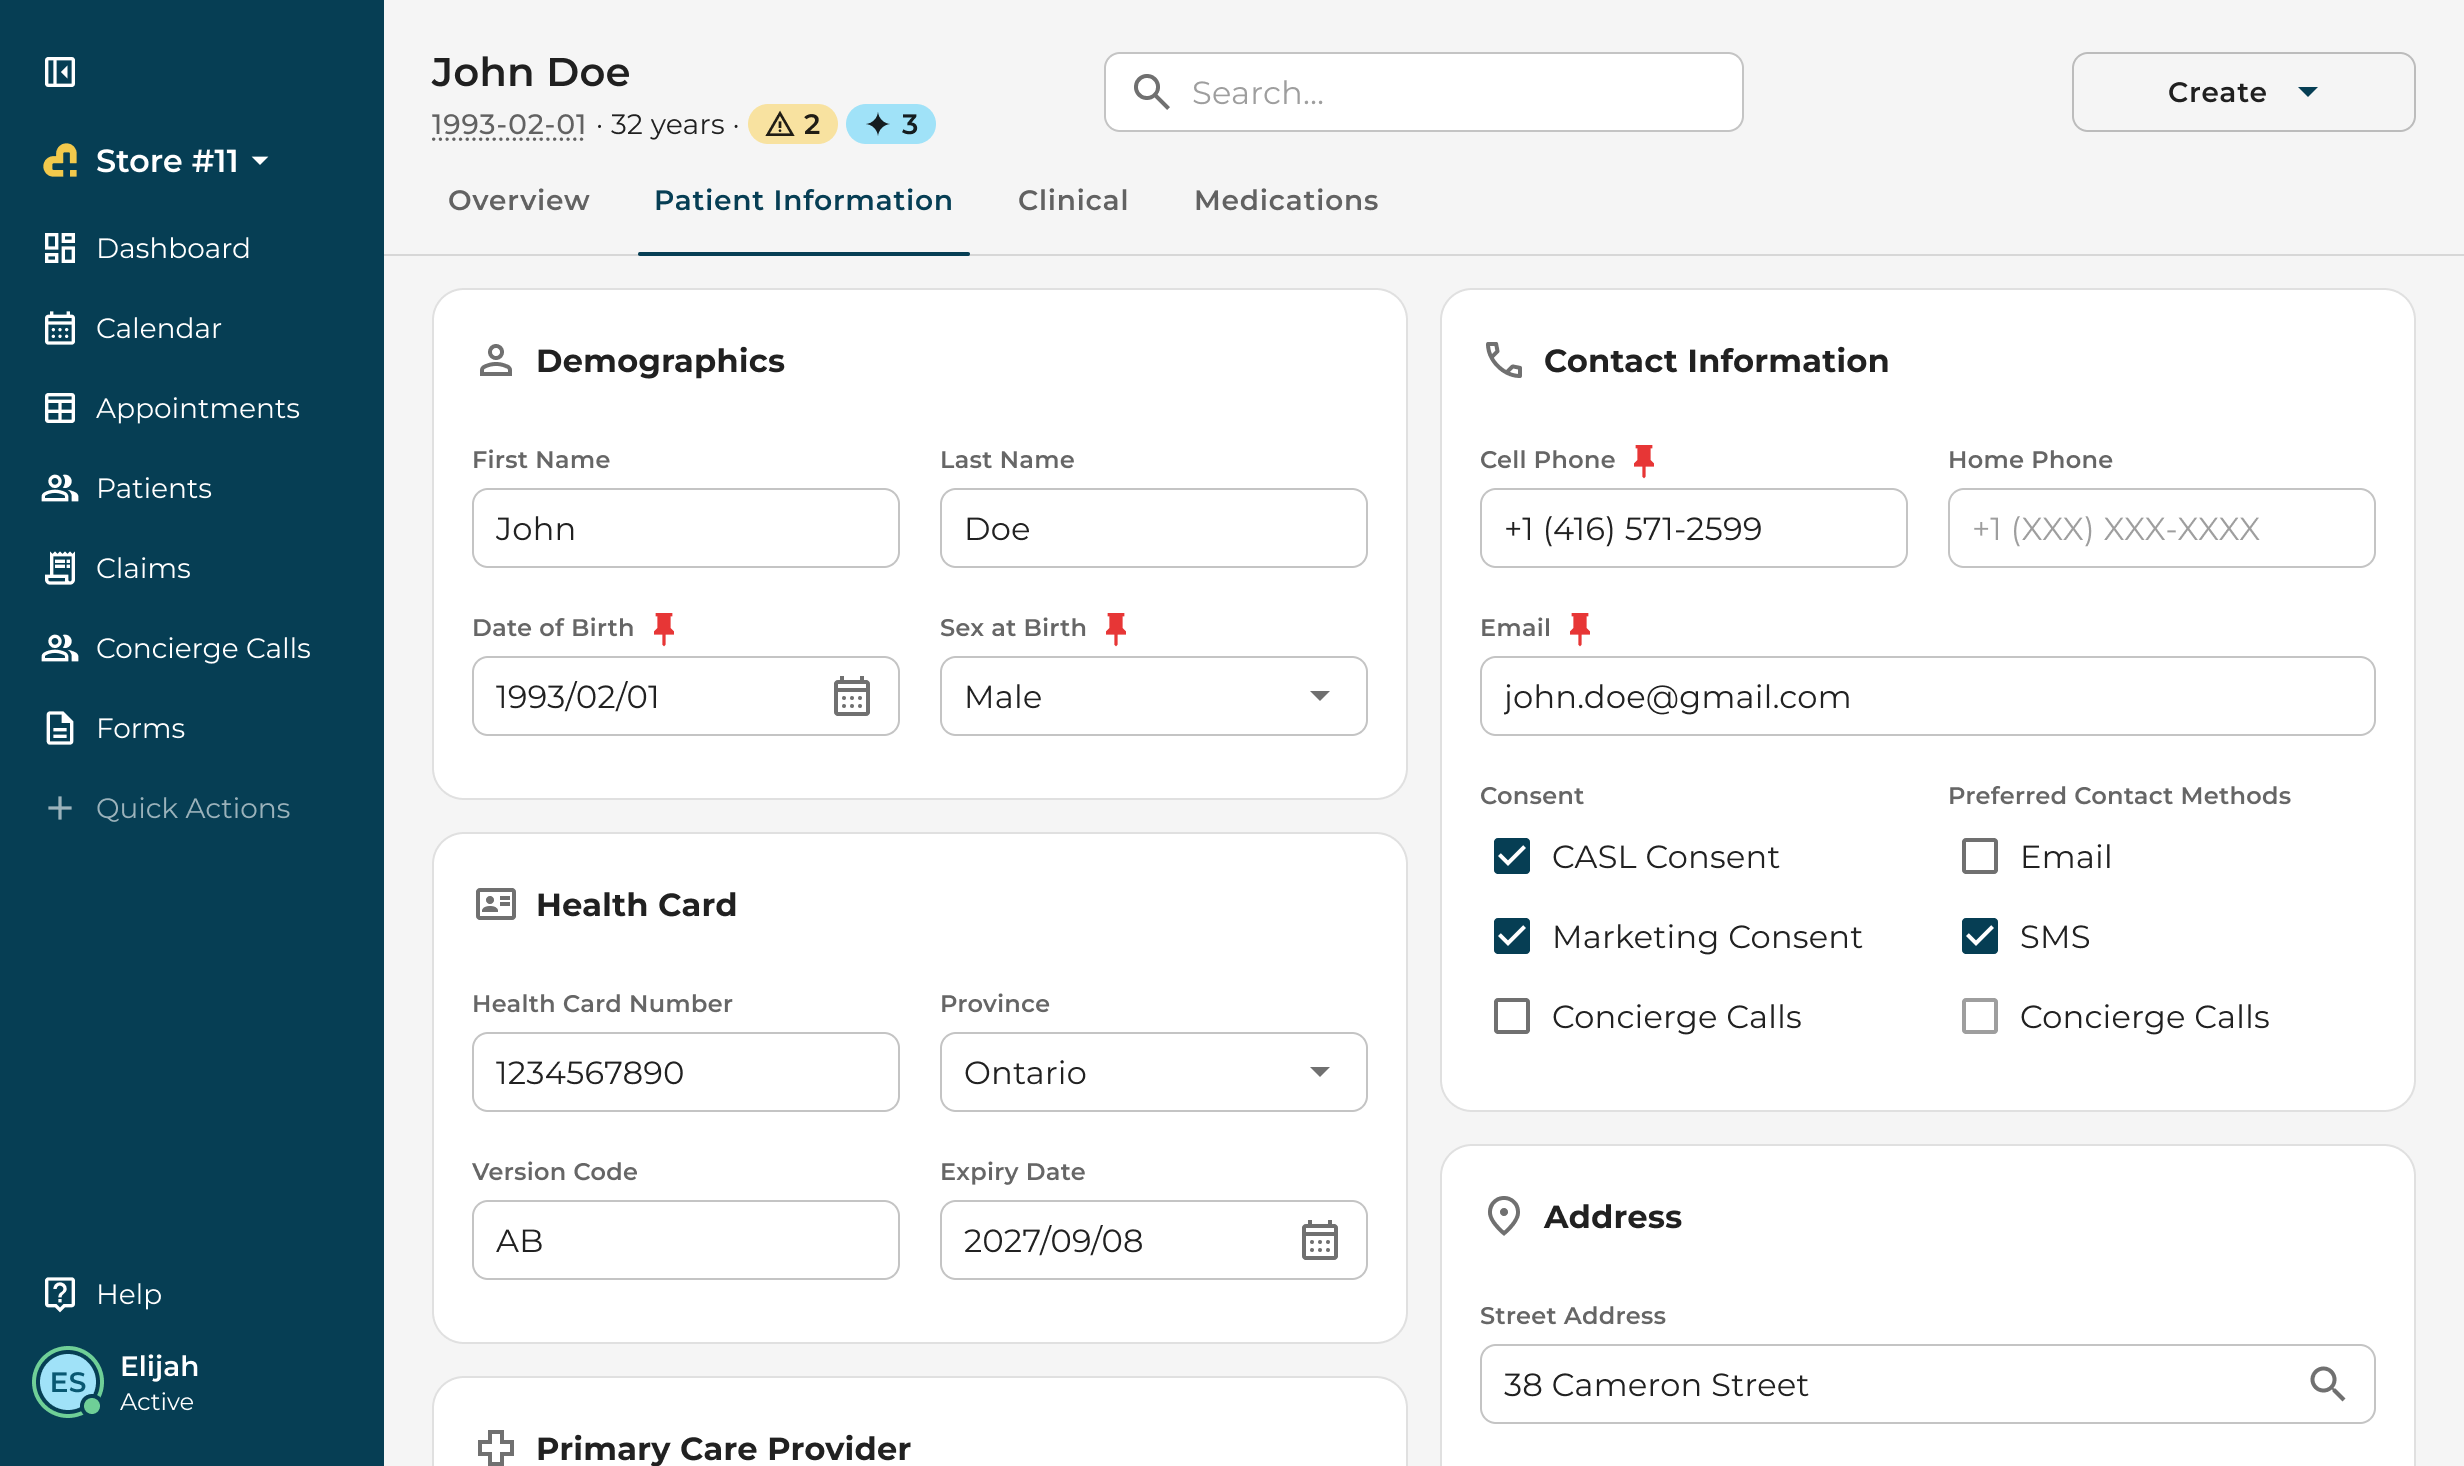Image resolution: width=2464 pixels, height=1466 pixels.
Task: Open the Appointments section
Action: click(x=171, y=408)
